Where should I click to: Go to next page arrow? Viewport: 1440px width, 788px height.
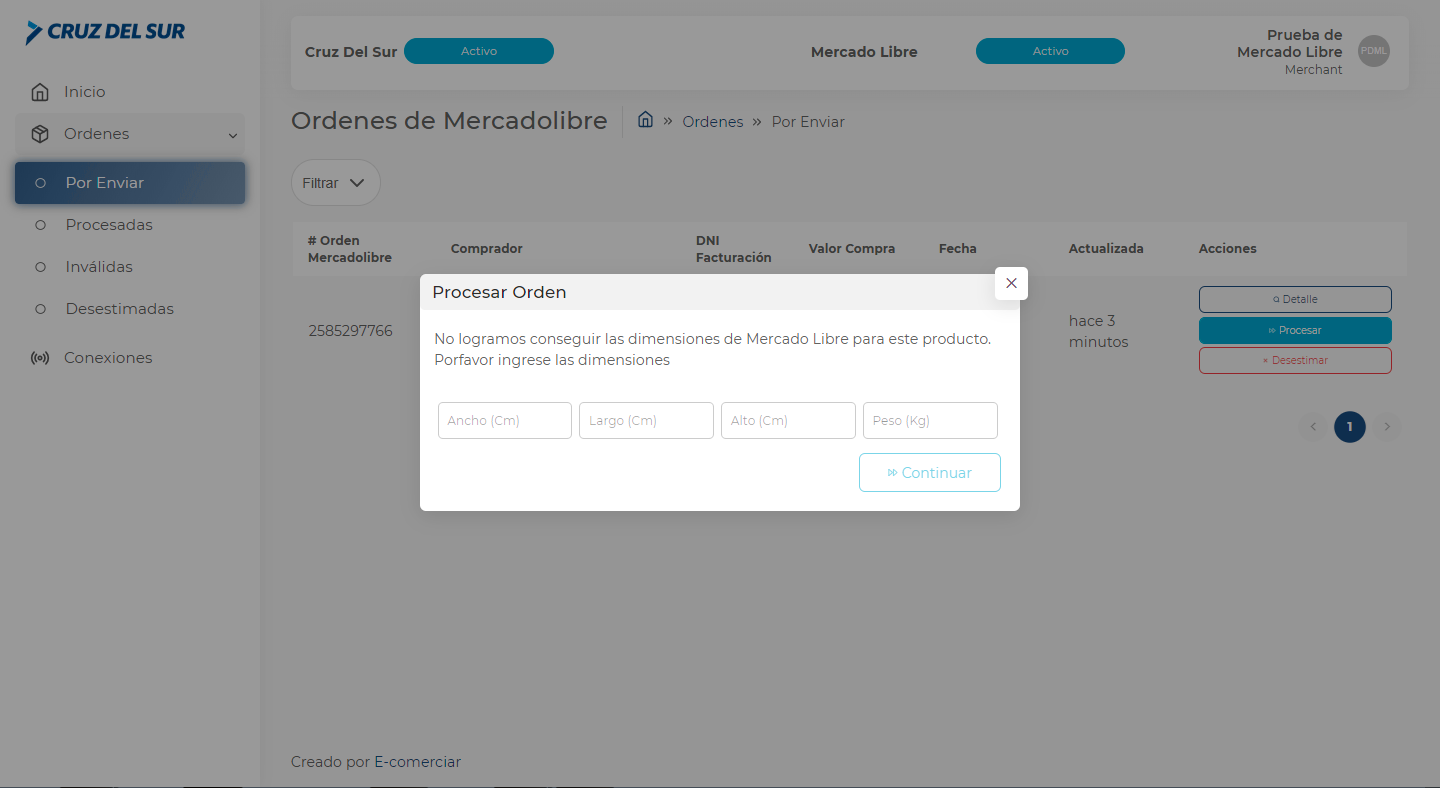coord(1386,427)
